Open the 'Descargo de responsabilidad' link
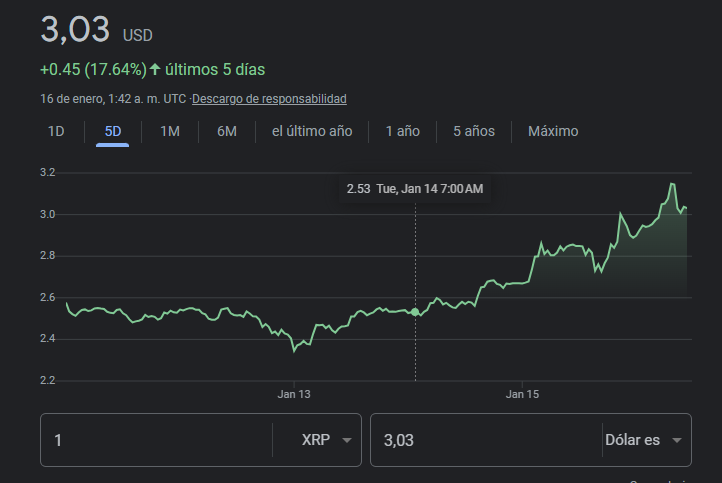The width and height of the screenshot is (722, 483). [269, 99]
